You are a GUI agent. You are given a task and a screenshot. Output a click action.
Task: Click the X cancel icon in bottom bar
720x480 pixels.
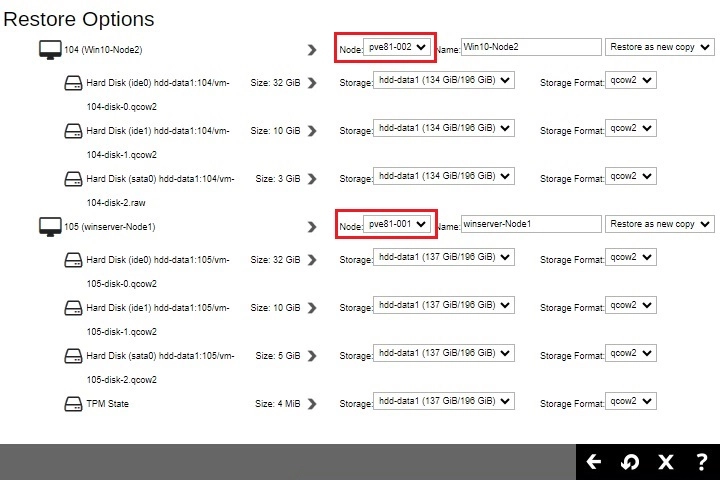[x=665, y=462]
